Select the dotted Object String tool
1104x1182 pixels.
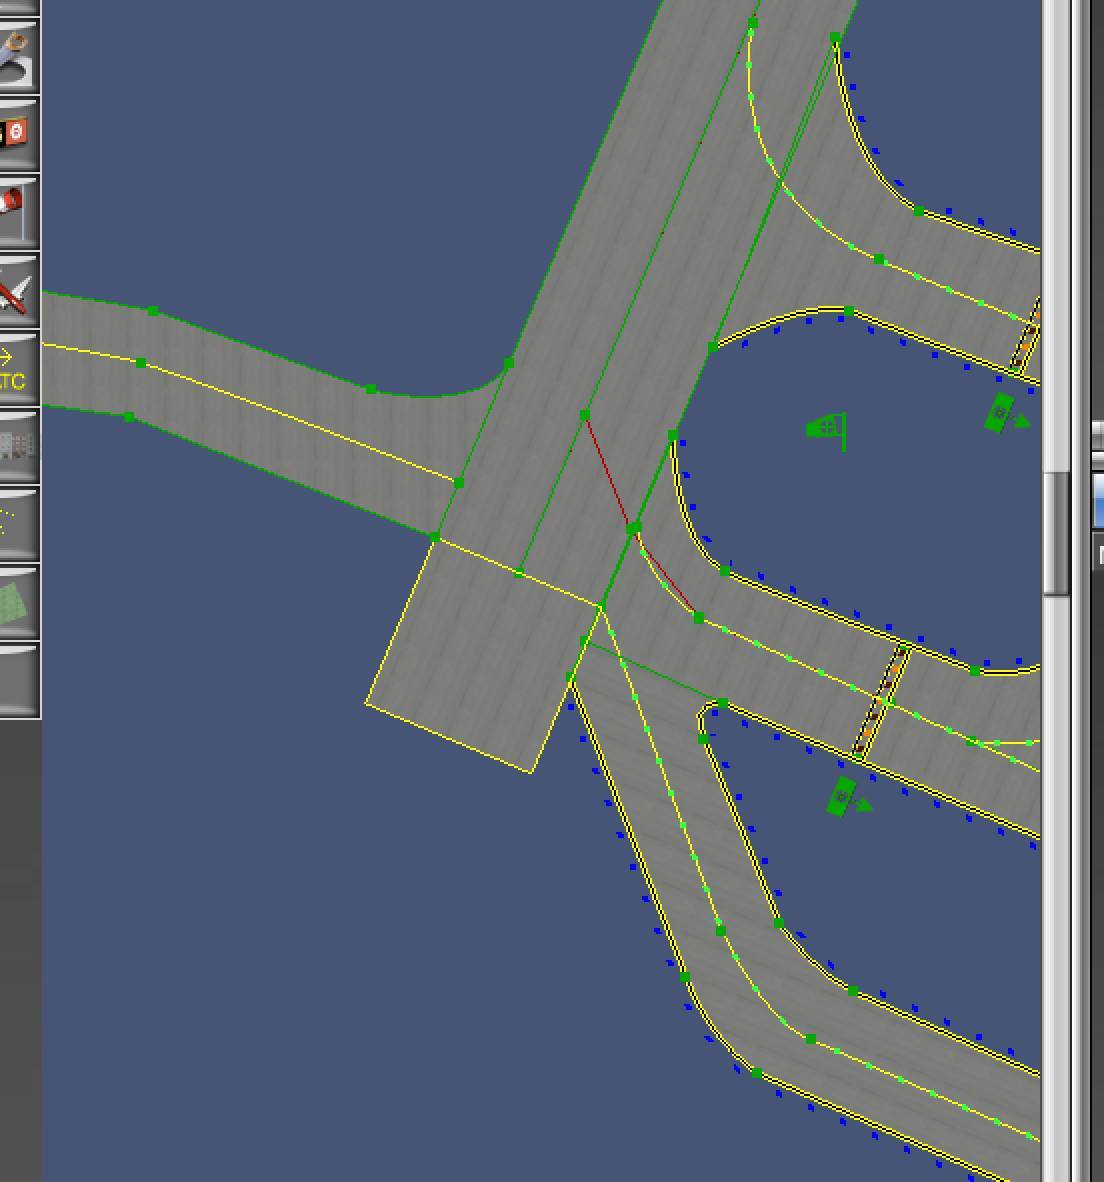tap(18, 524)
